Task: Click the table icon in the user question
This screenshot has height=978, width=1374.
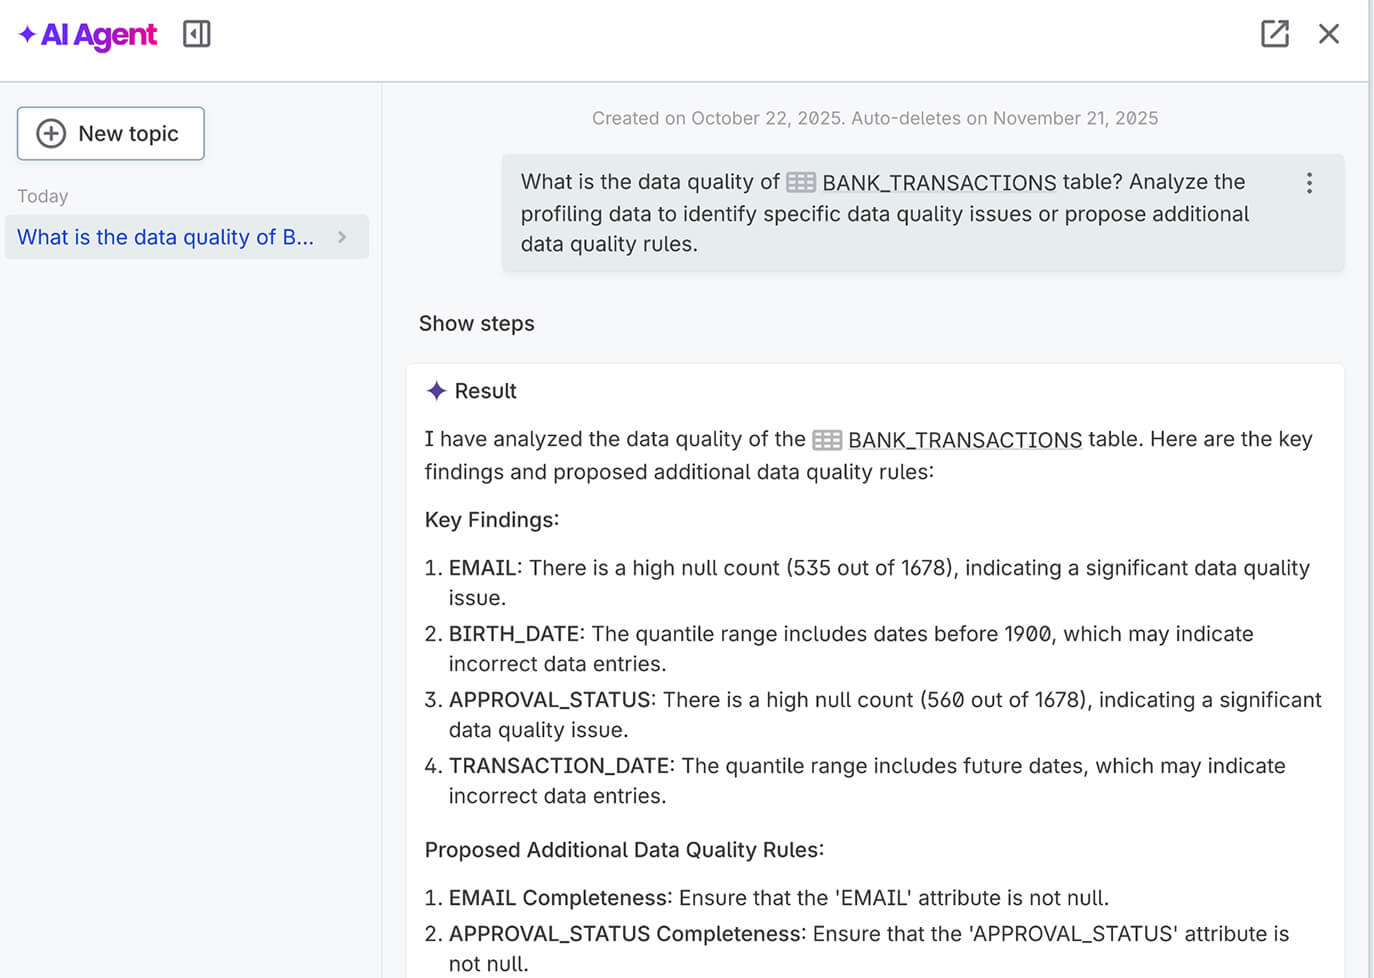Action: 800,182
